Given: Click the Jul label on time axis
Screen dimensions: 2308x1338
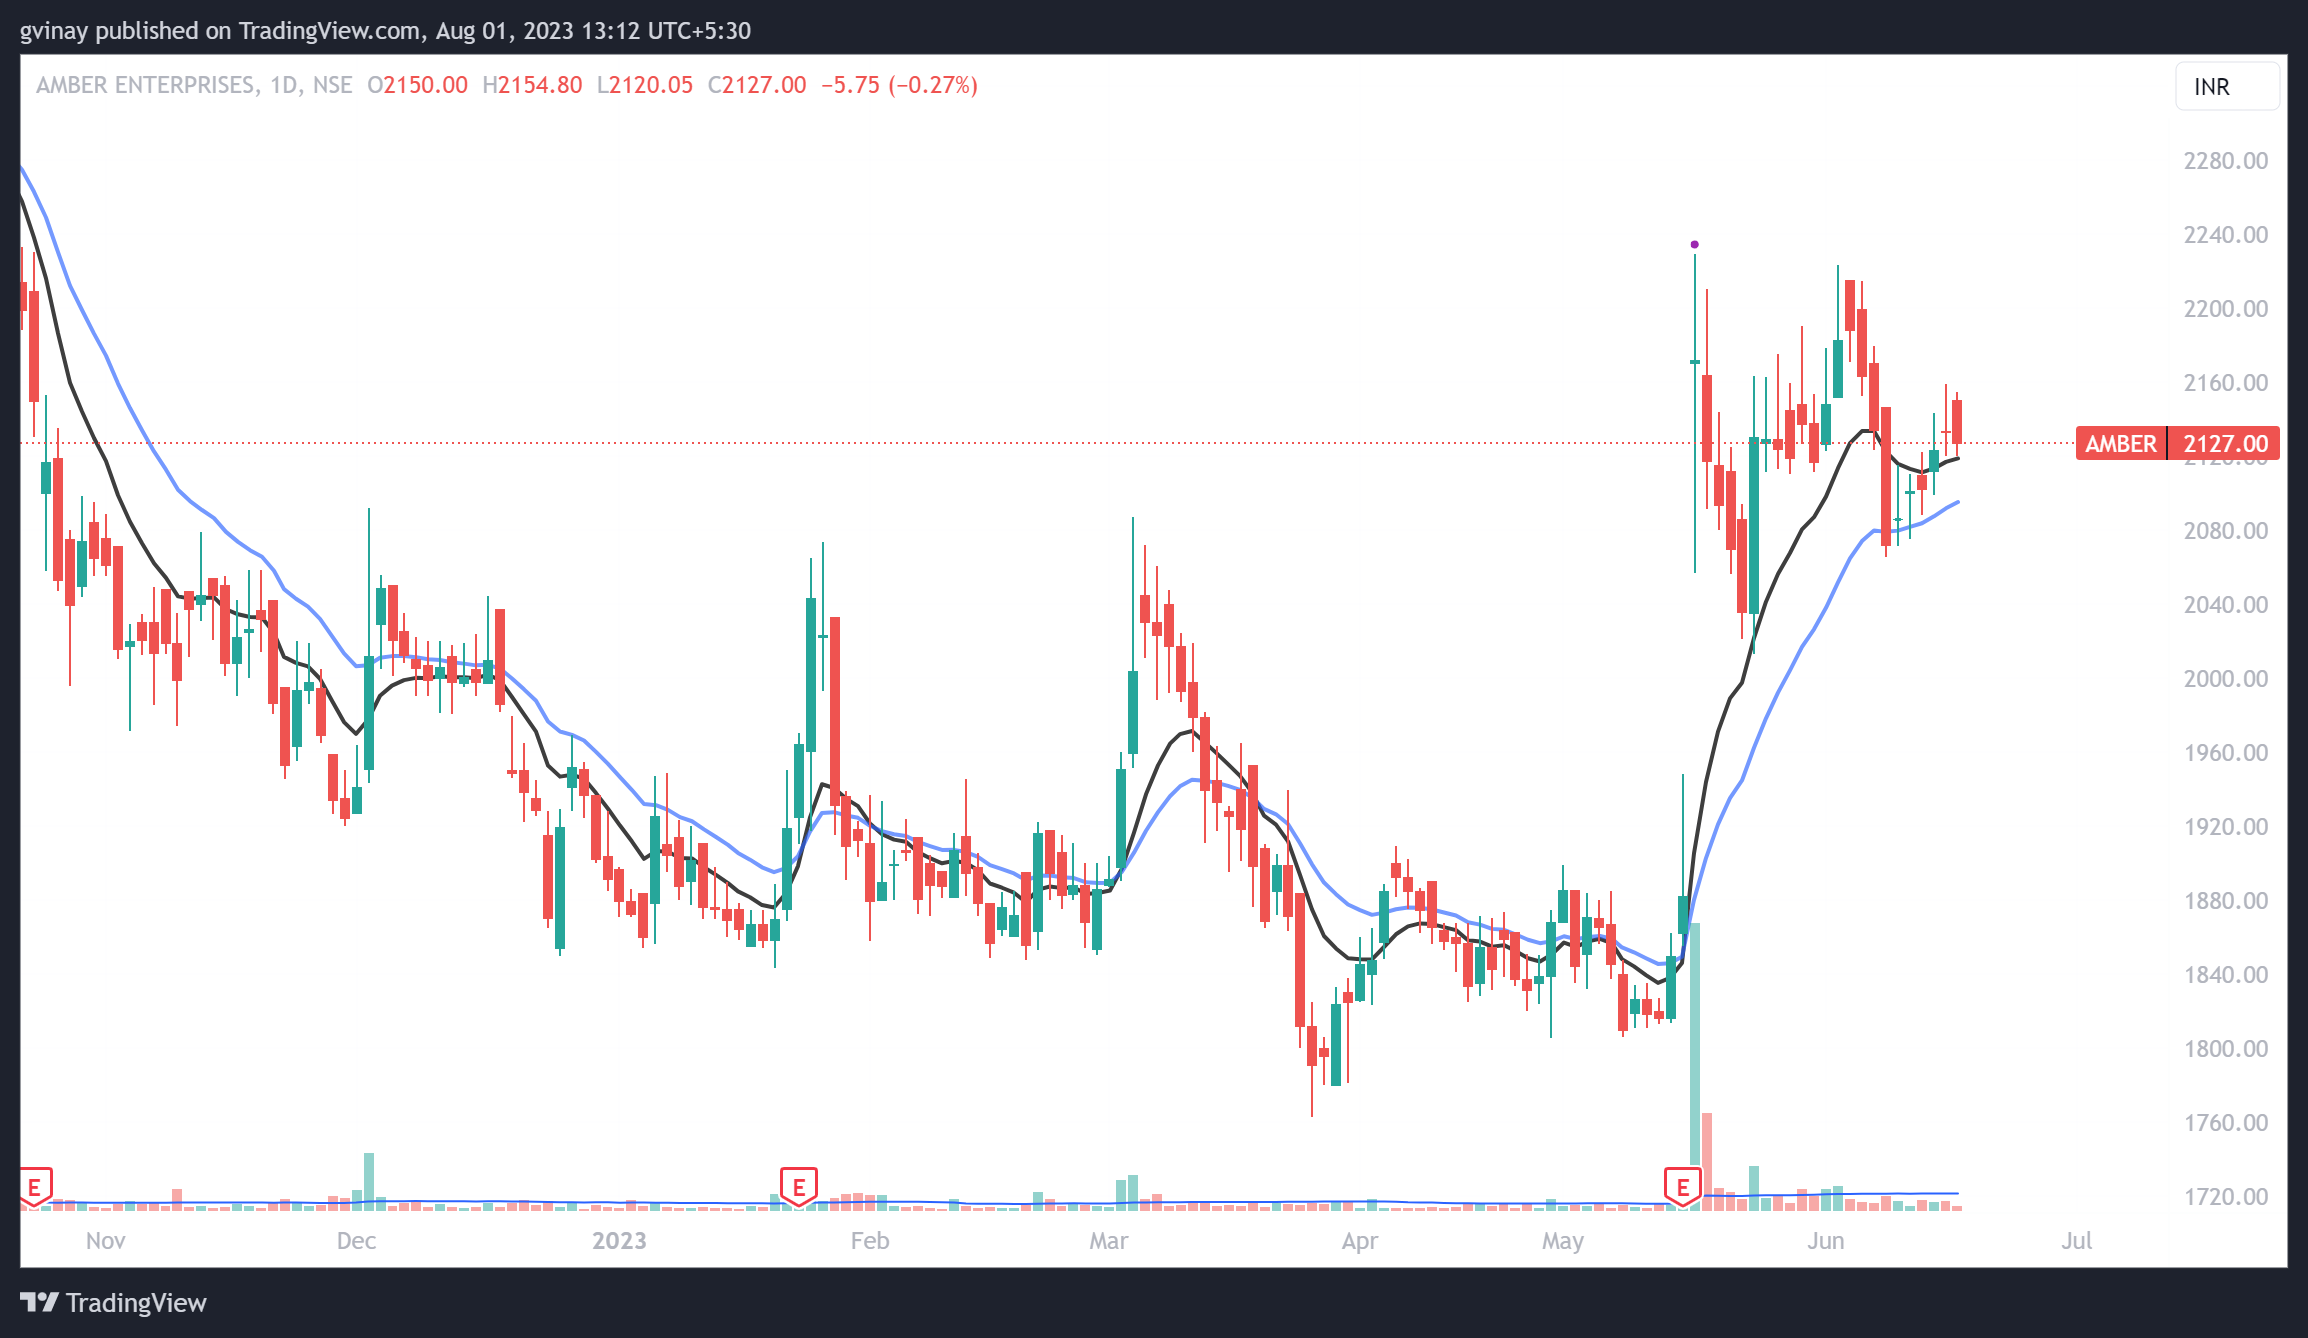Looking at the screenshot, I should click(x=2076, y=1241).
